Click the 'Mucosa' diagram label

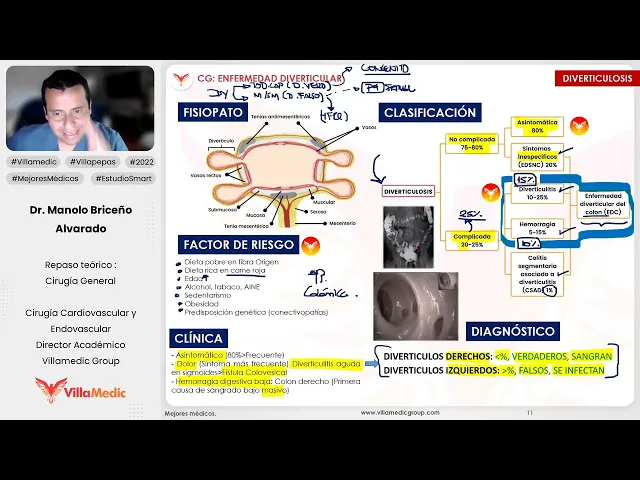tap(256, 215)
